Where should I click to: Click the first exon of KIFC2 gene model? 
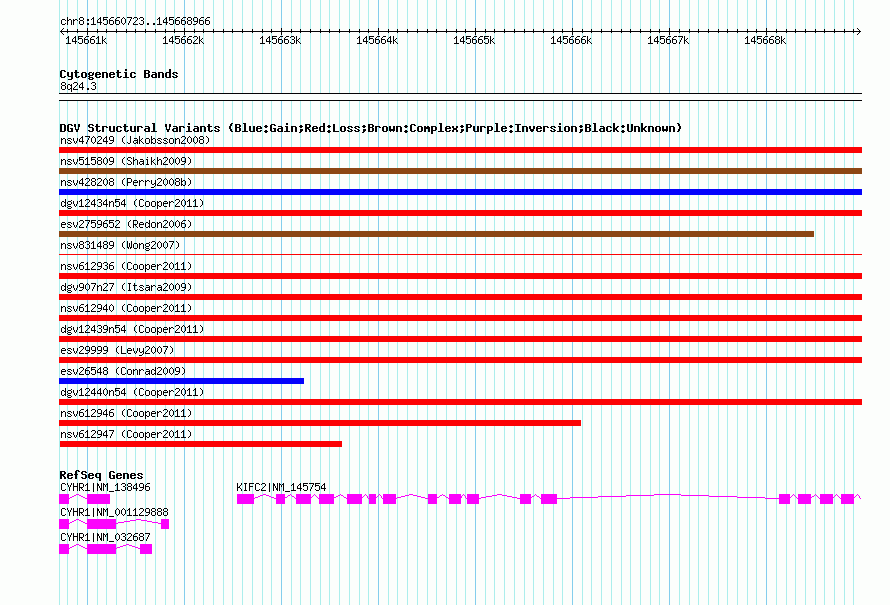245,499
